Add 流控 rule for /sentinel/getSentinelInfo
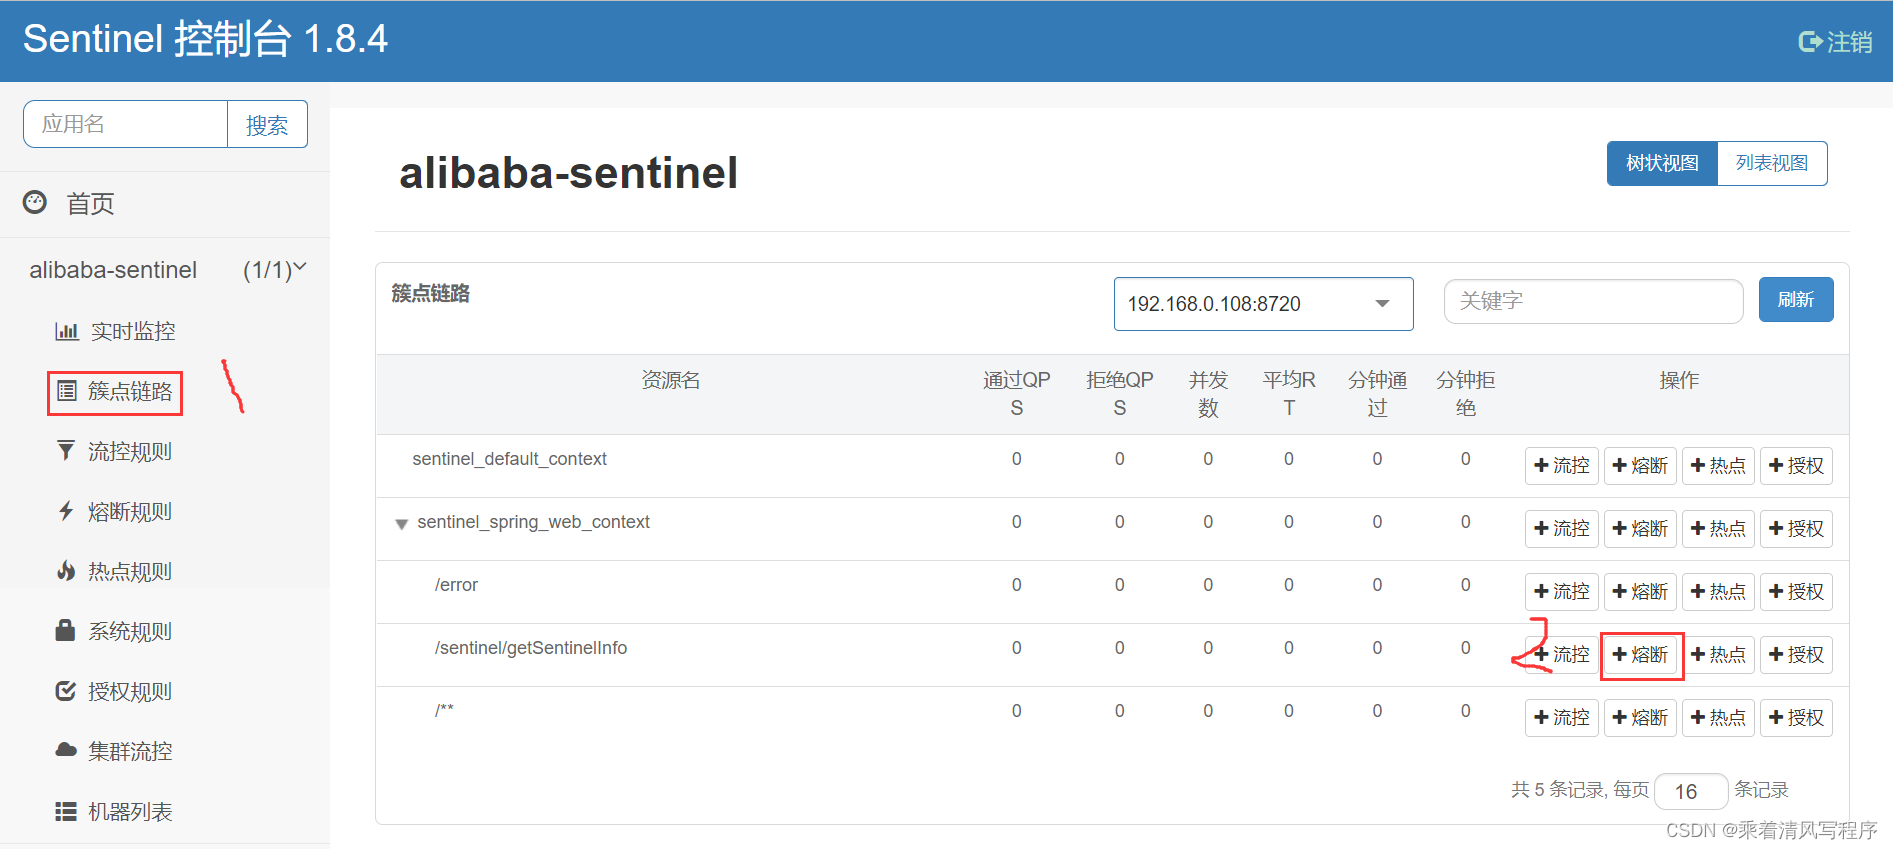This screenshot has width=1893, height=849. point(1561,655)
